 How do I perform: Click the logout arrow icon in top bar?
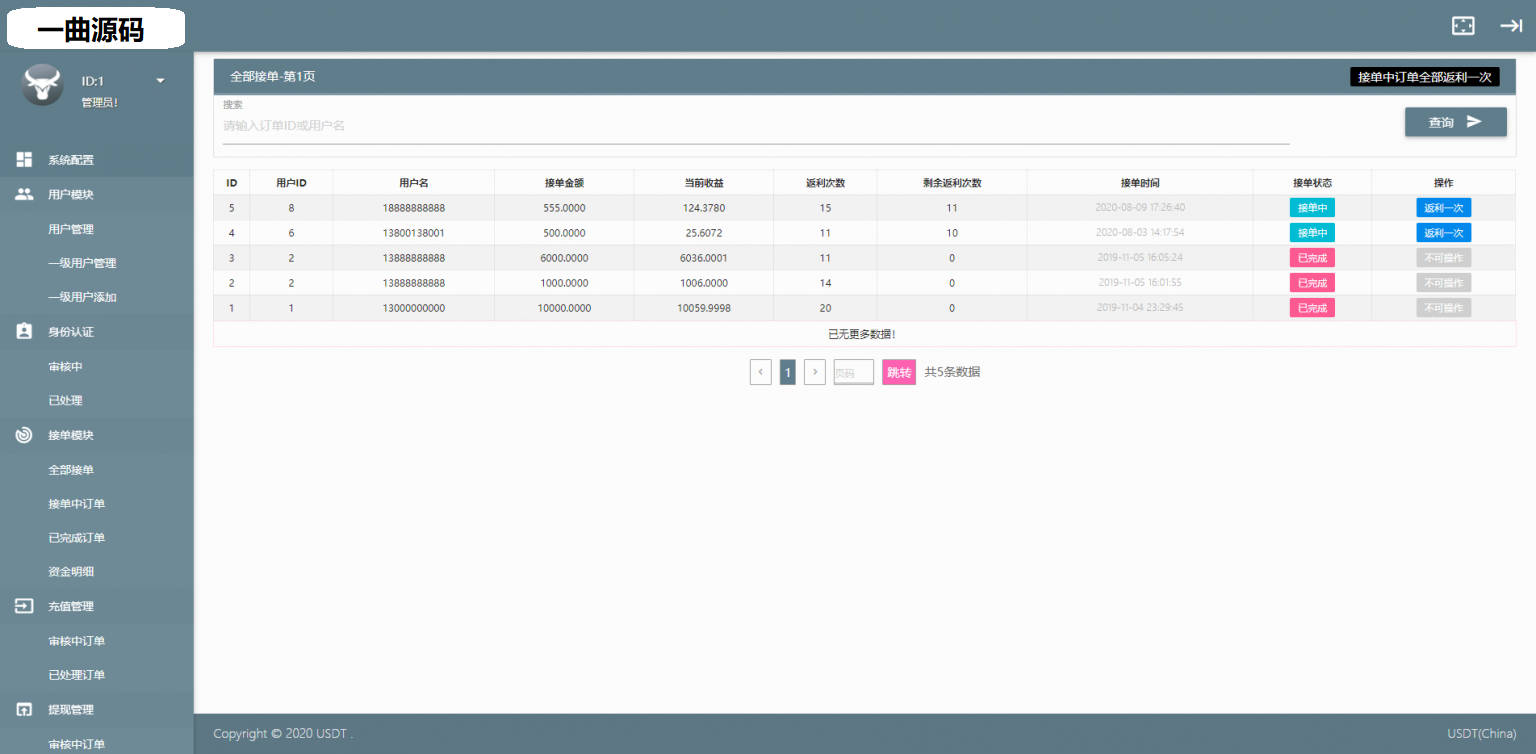coord(1511,26)
